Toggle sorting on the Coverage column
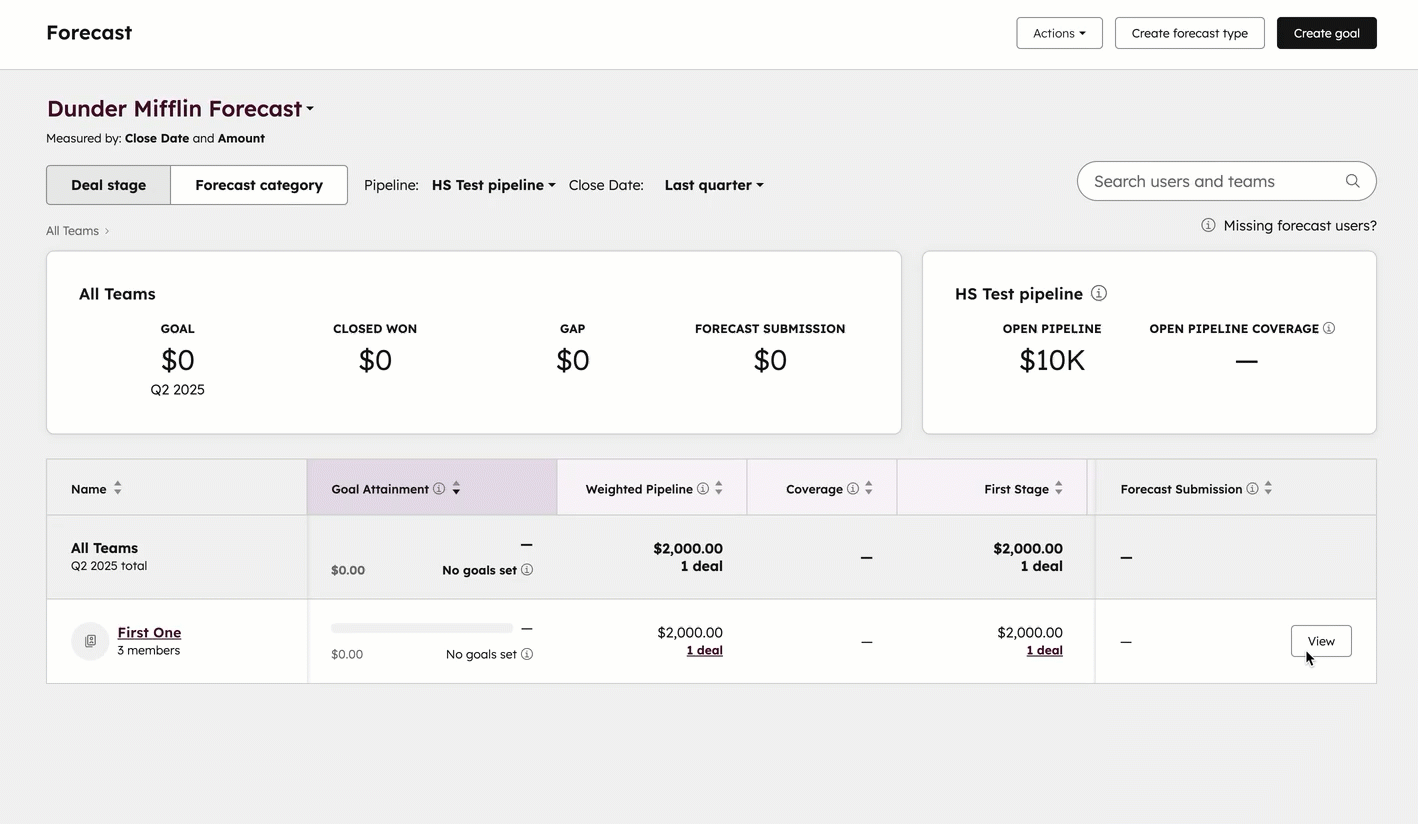The width and height of the screenshot is (1418, 824). point(866,488)
